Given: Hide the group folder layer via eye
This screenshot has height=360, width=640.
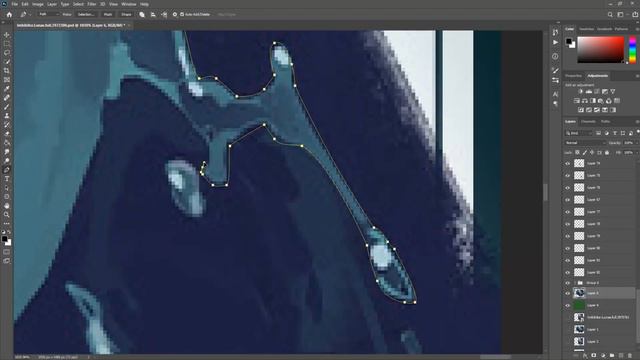Looking at the screenshot, I should pyautogui.click(x=567, y=283).
